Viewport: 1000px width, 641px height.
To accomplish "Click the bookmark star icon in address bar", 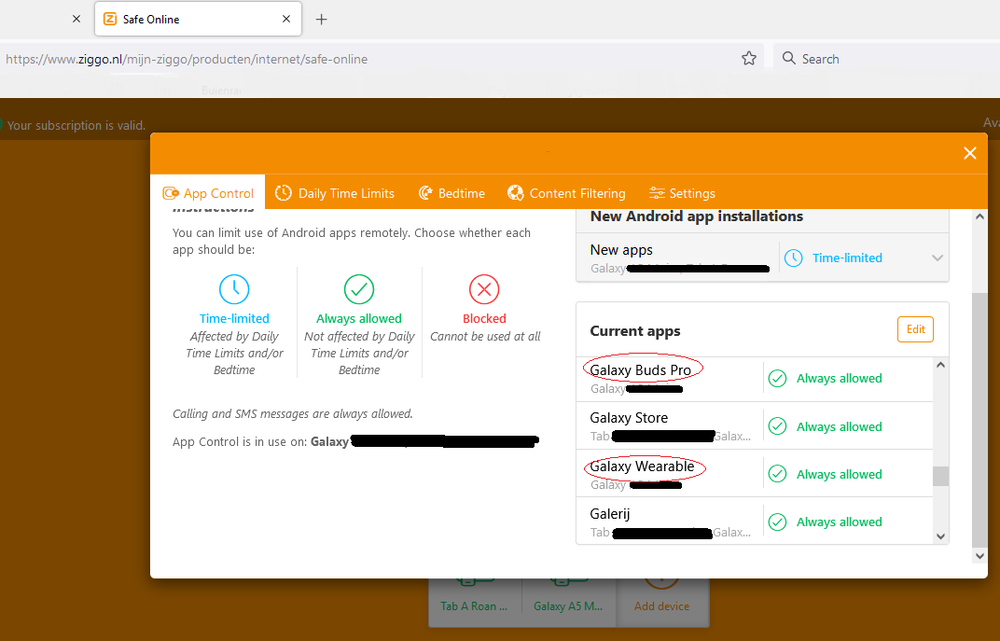I will 749,59.
